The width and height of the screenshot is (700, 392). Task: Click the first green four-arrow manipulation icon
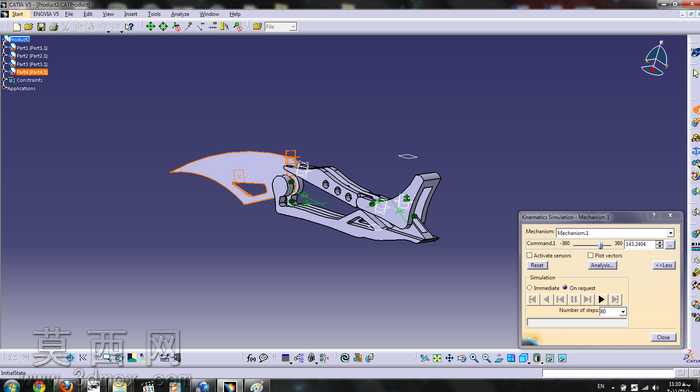150,27
